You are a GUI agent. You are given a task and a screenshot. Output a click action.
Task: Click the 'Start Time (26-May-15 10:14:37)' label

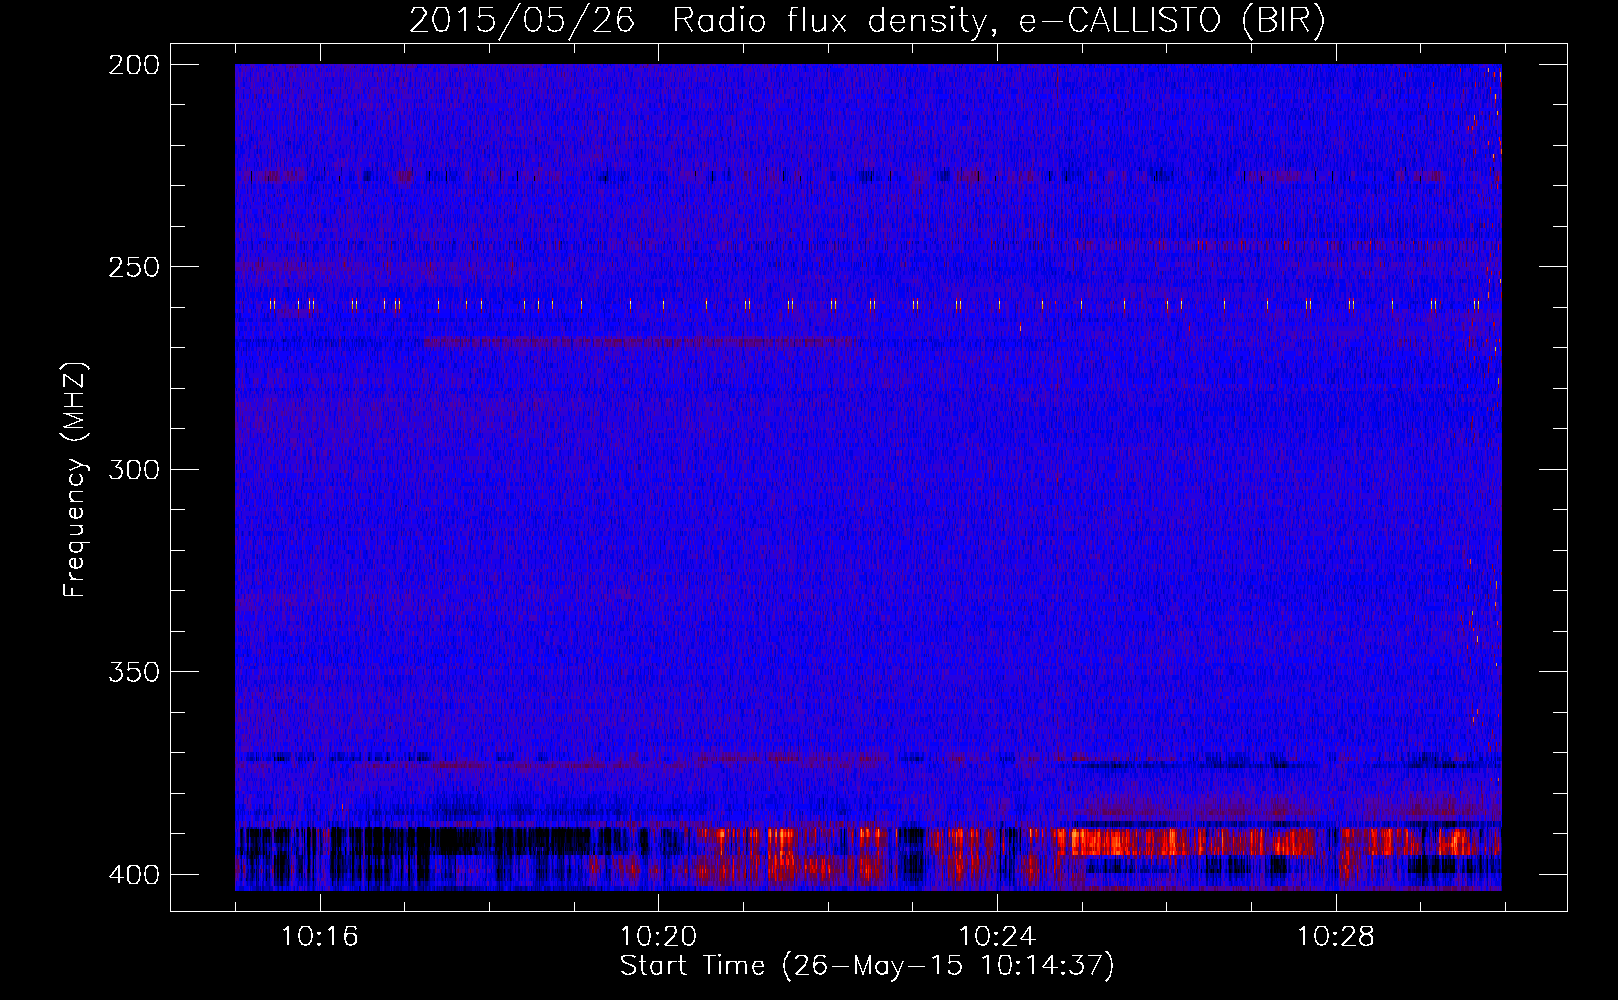[x=867, y=966]
